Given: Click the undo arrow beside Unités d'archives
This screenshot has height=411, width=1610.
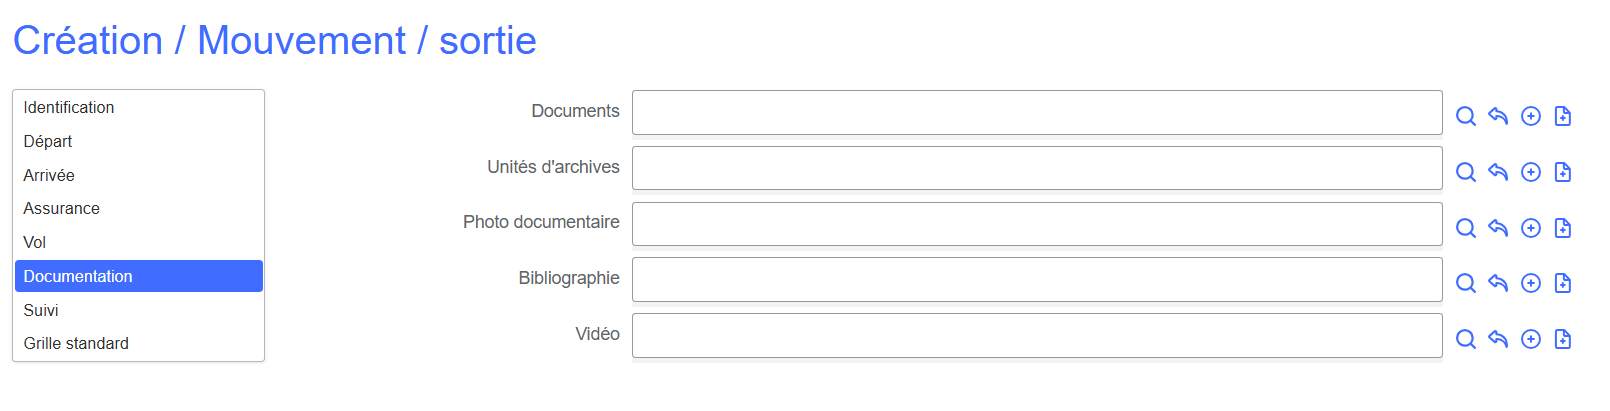Looking at the screenshot, I should click(x=1497, y=172).
